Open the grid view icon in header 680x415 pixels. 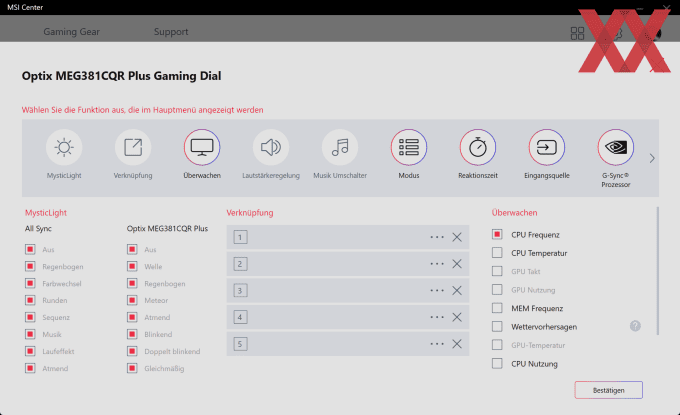click(x=577, y=33)
